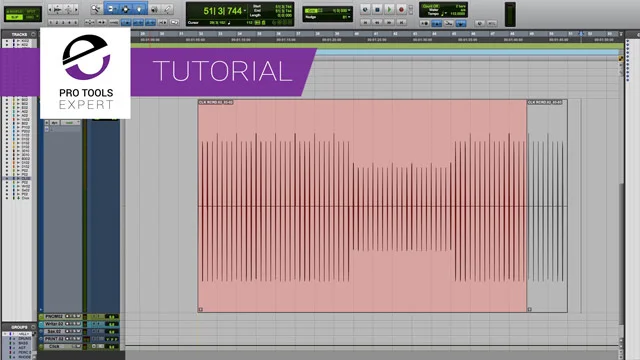Select the Scrubber speaker tool
Viewport: 640px width, 360px height.
click(154, 9)
